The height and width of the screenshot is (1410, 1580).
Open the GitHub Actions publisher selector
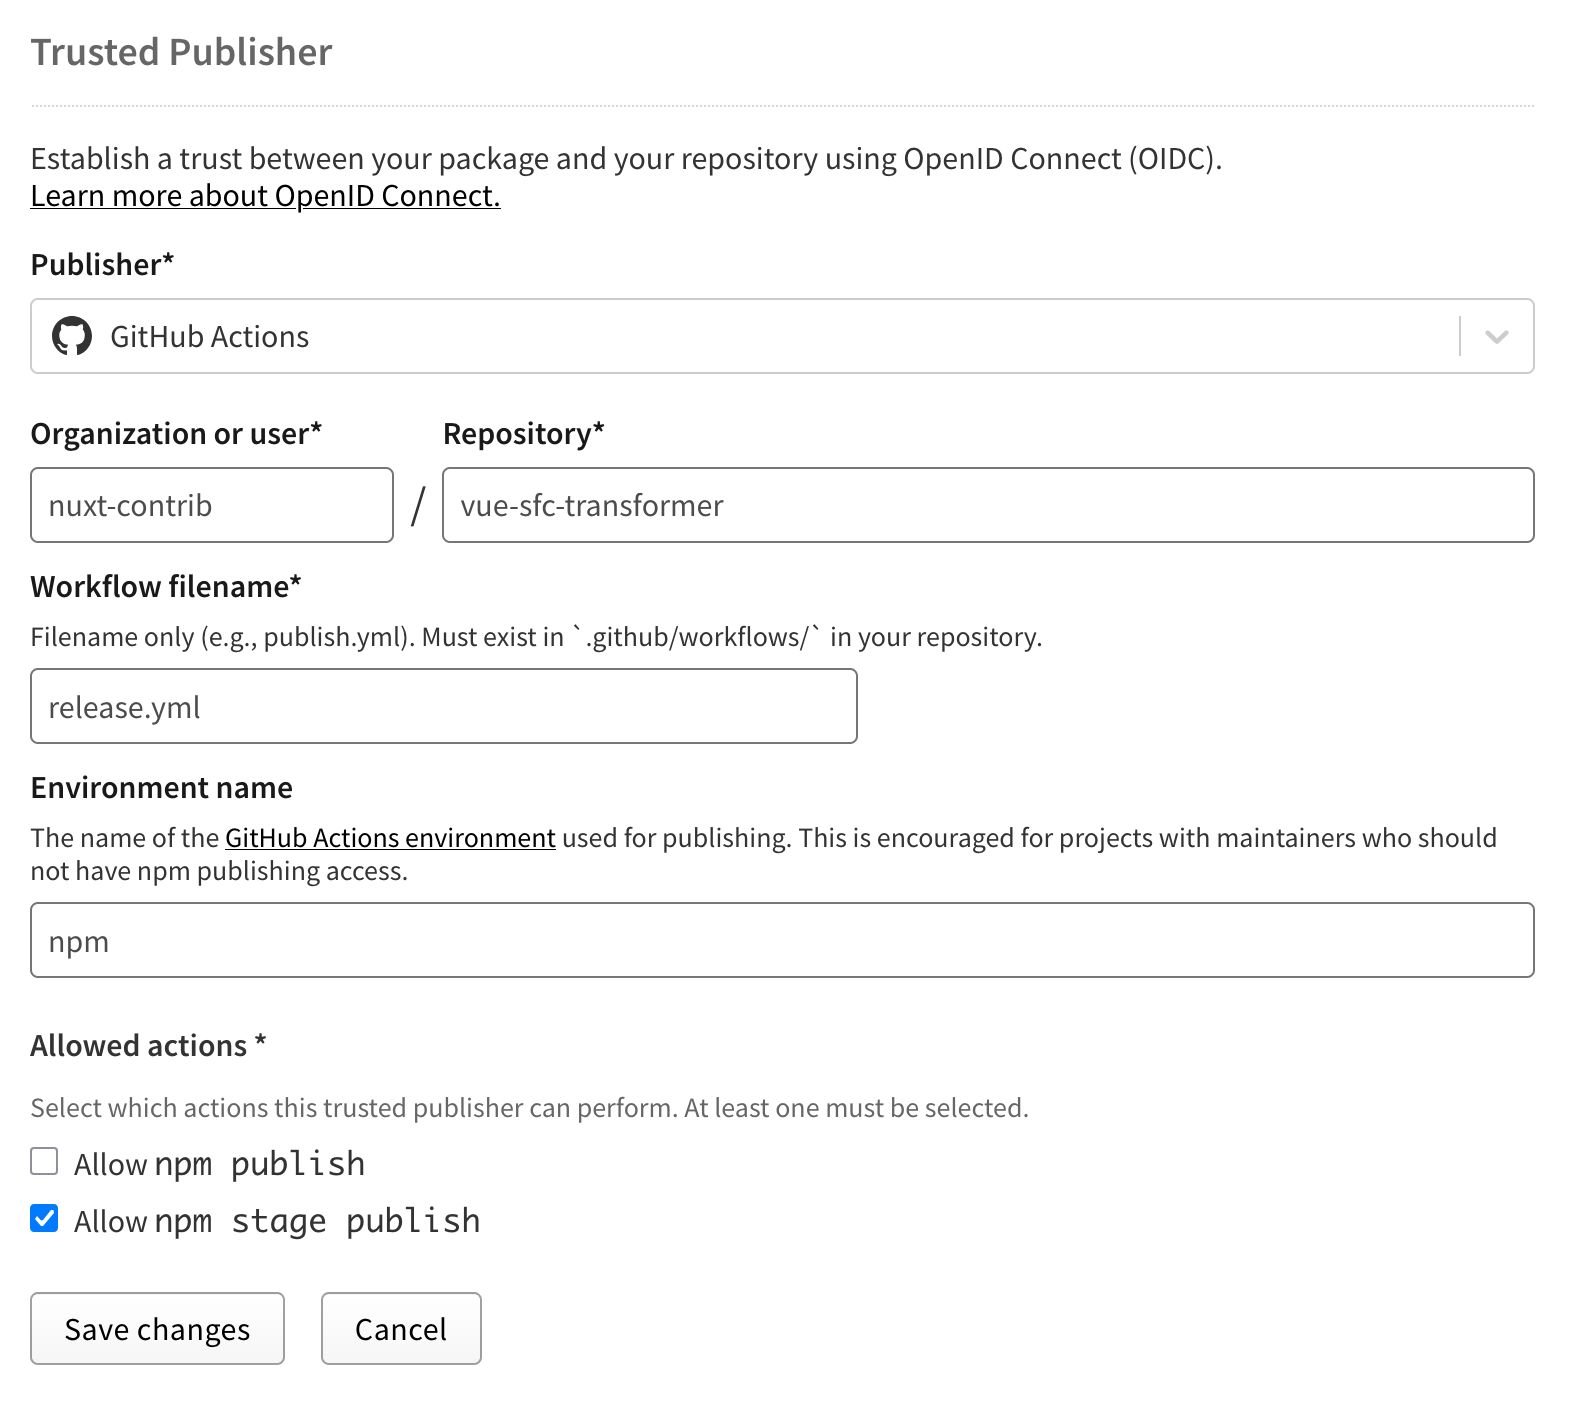click(x=782, y=336)
